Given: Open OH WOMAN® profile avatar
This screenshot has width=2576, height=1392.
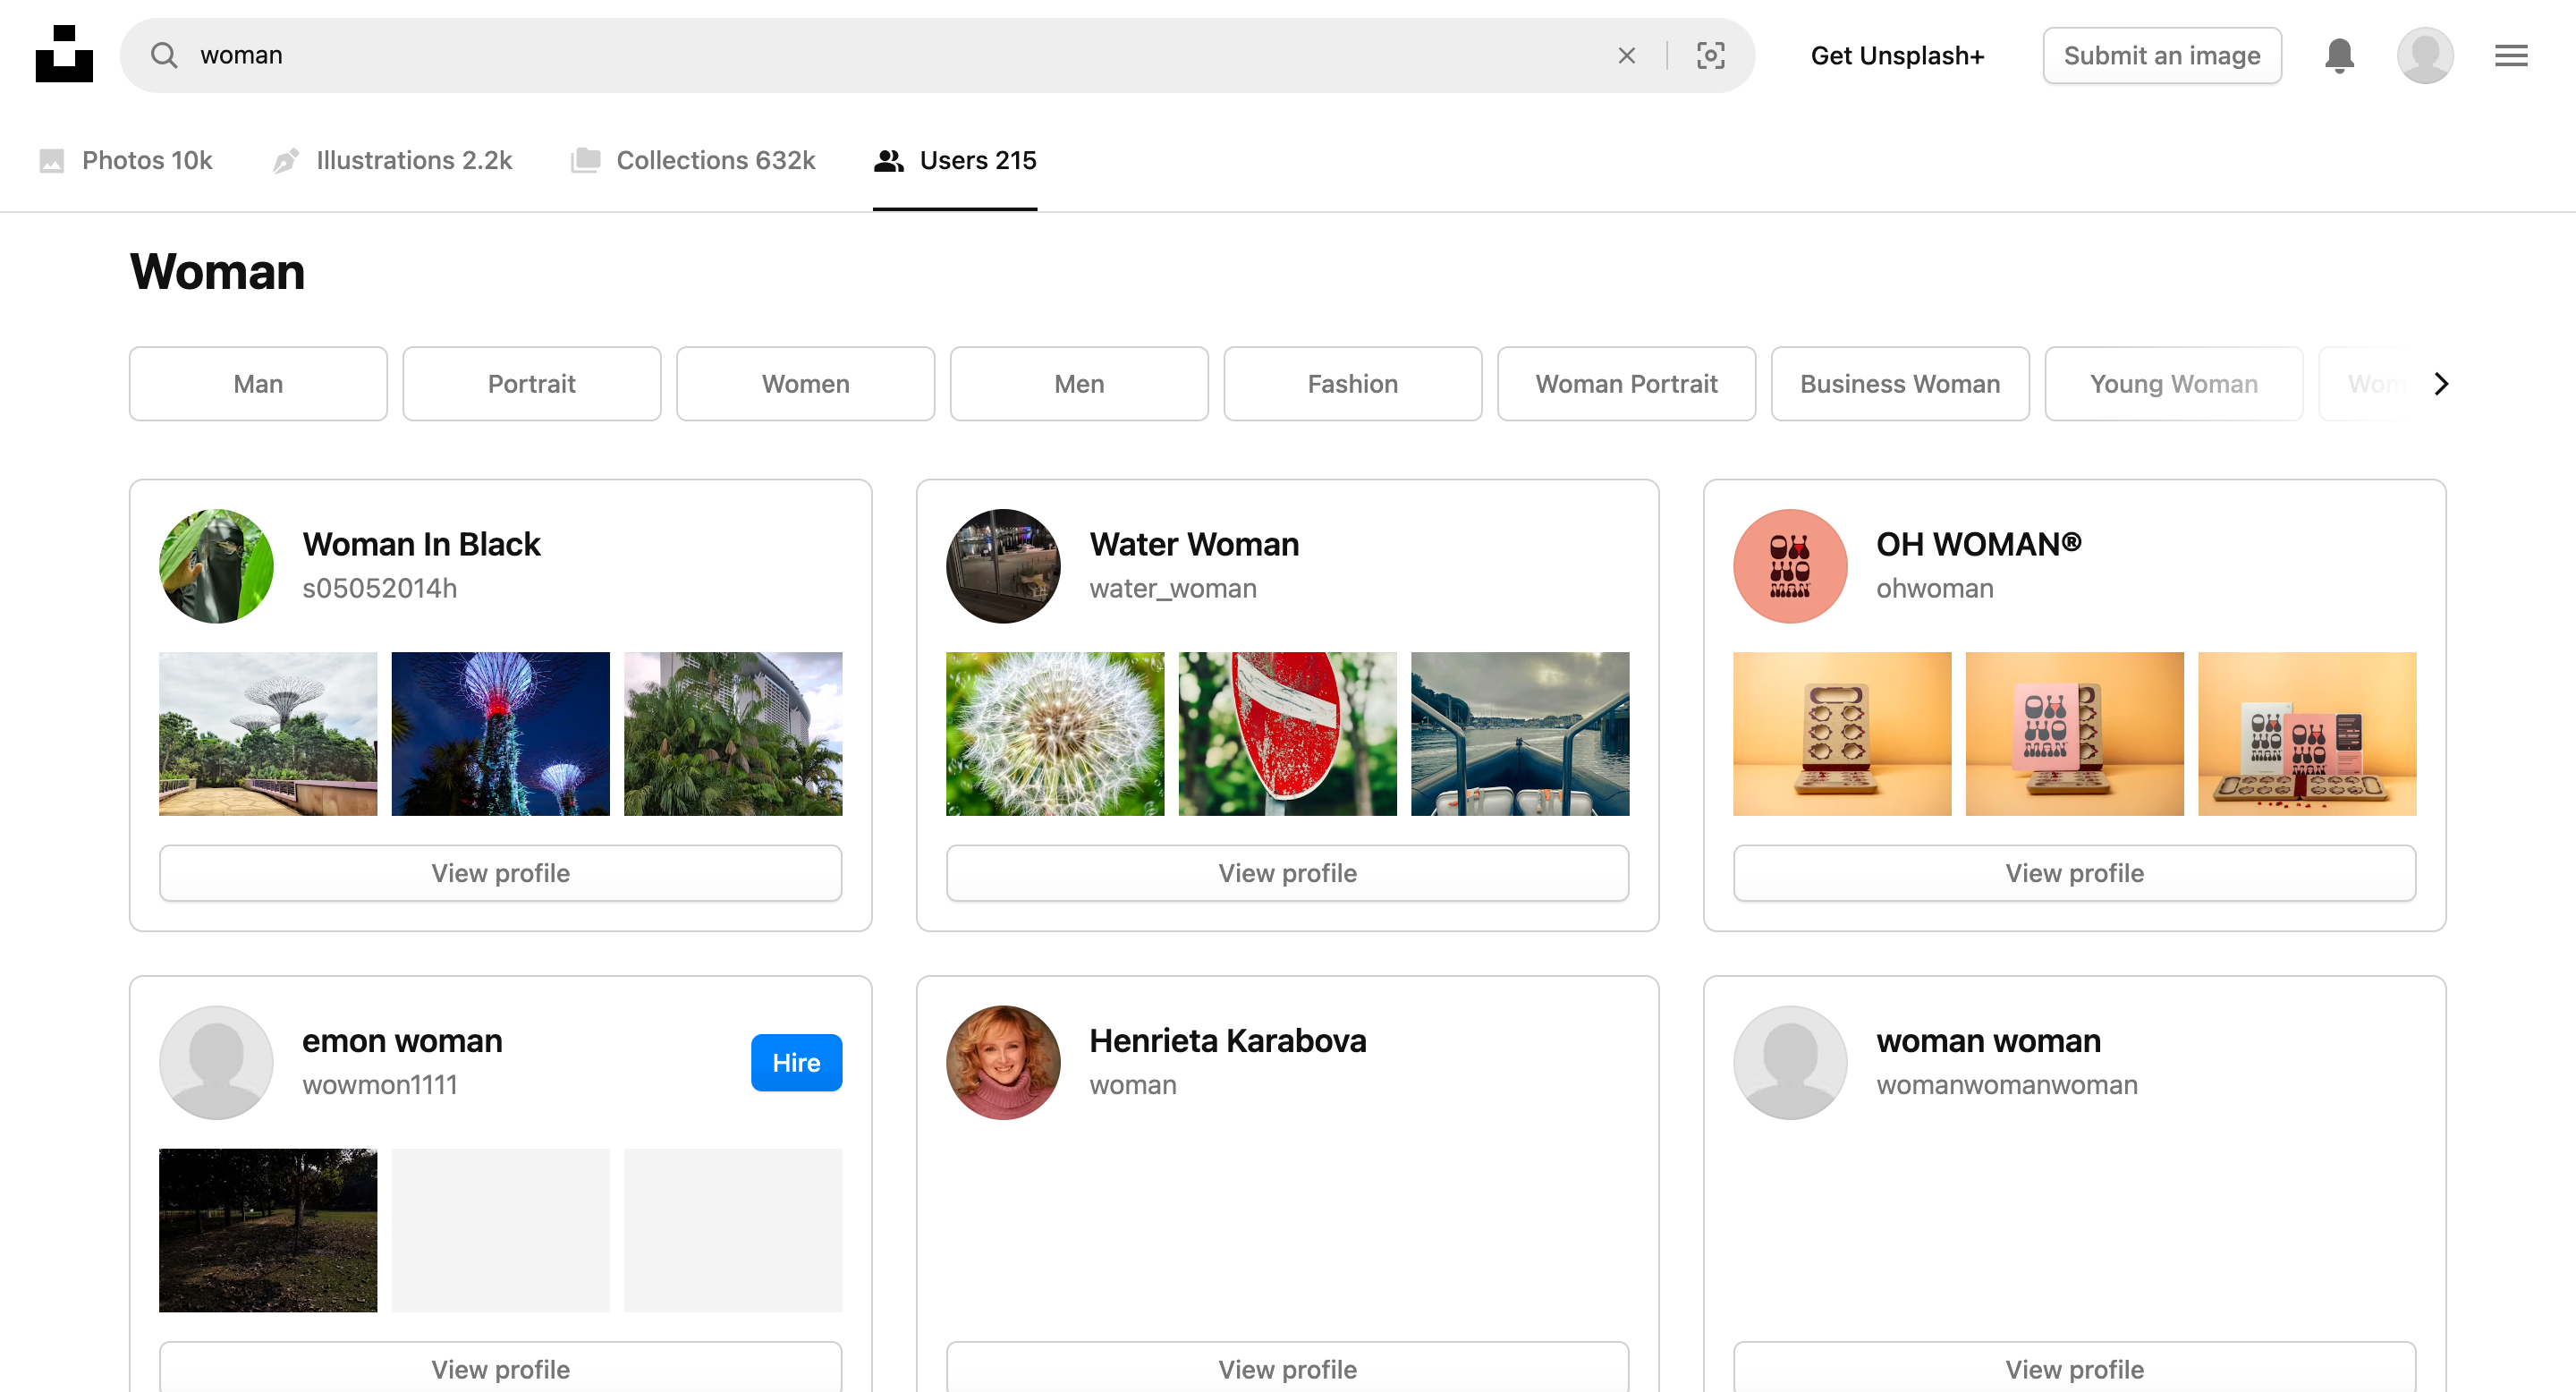Looking at the screenshot, I should click(1790, 566).
